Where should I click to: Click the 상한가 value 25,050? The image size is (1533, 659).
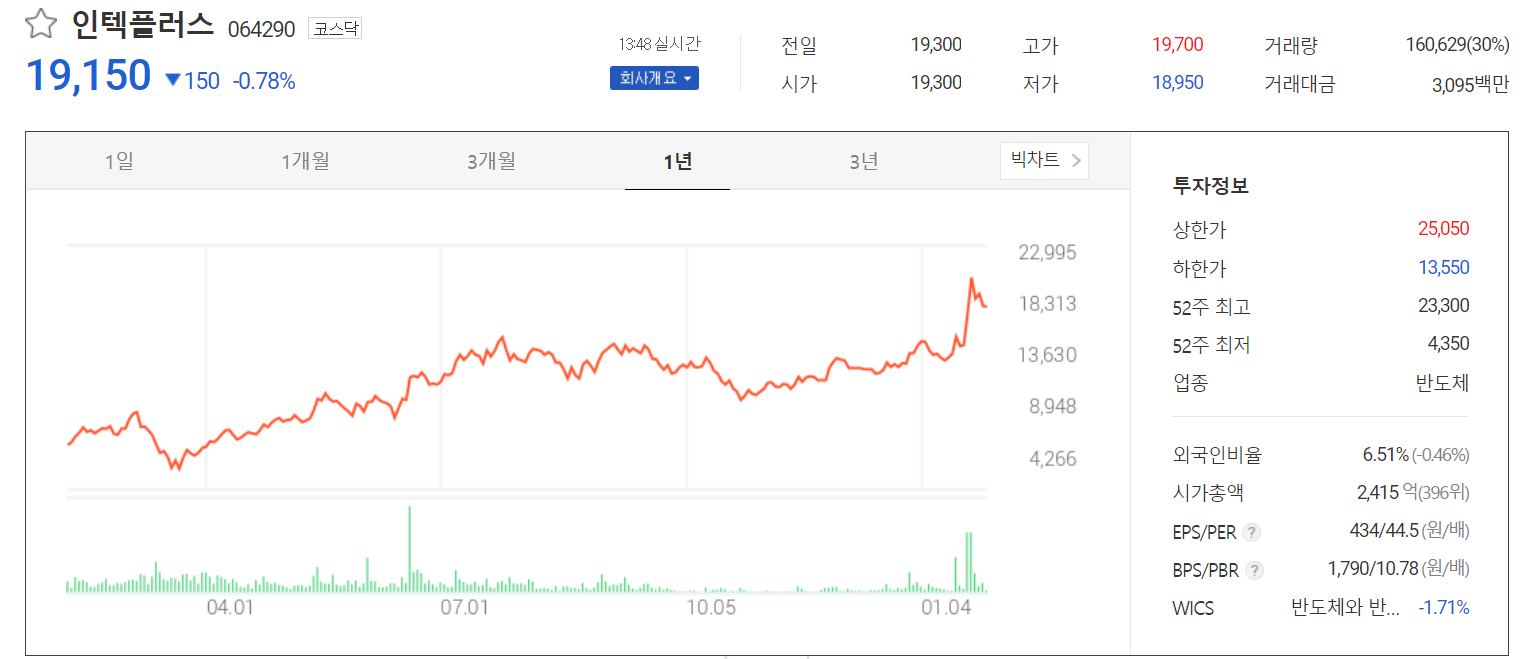tap(1443, 229)
